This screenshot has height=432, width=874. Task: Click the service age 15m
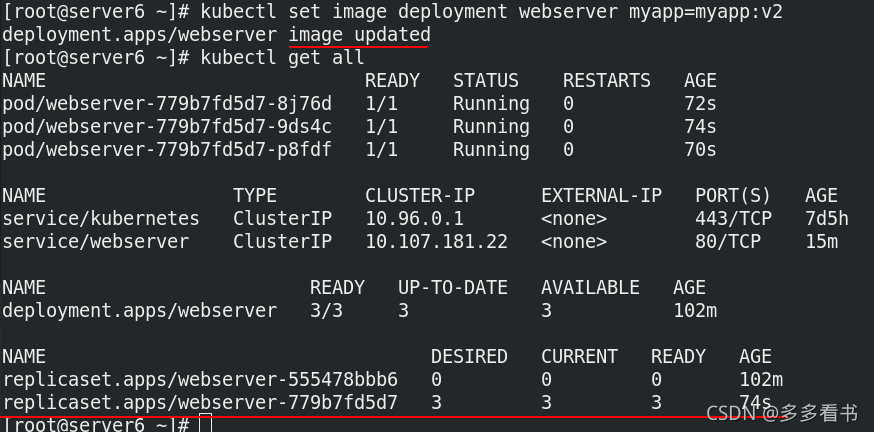(x=822, y=241)
